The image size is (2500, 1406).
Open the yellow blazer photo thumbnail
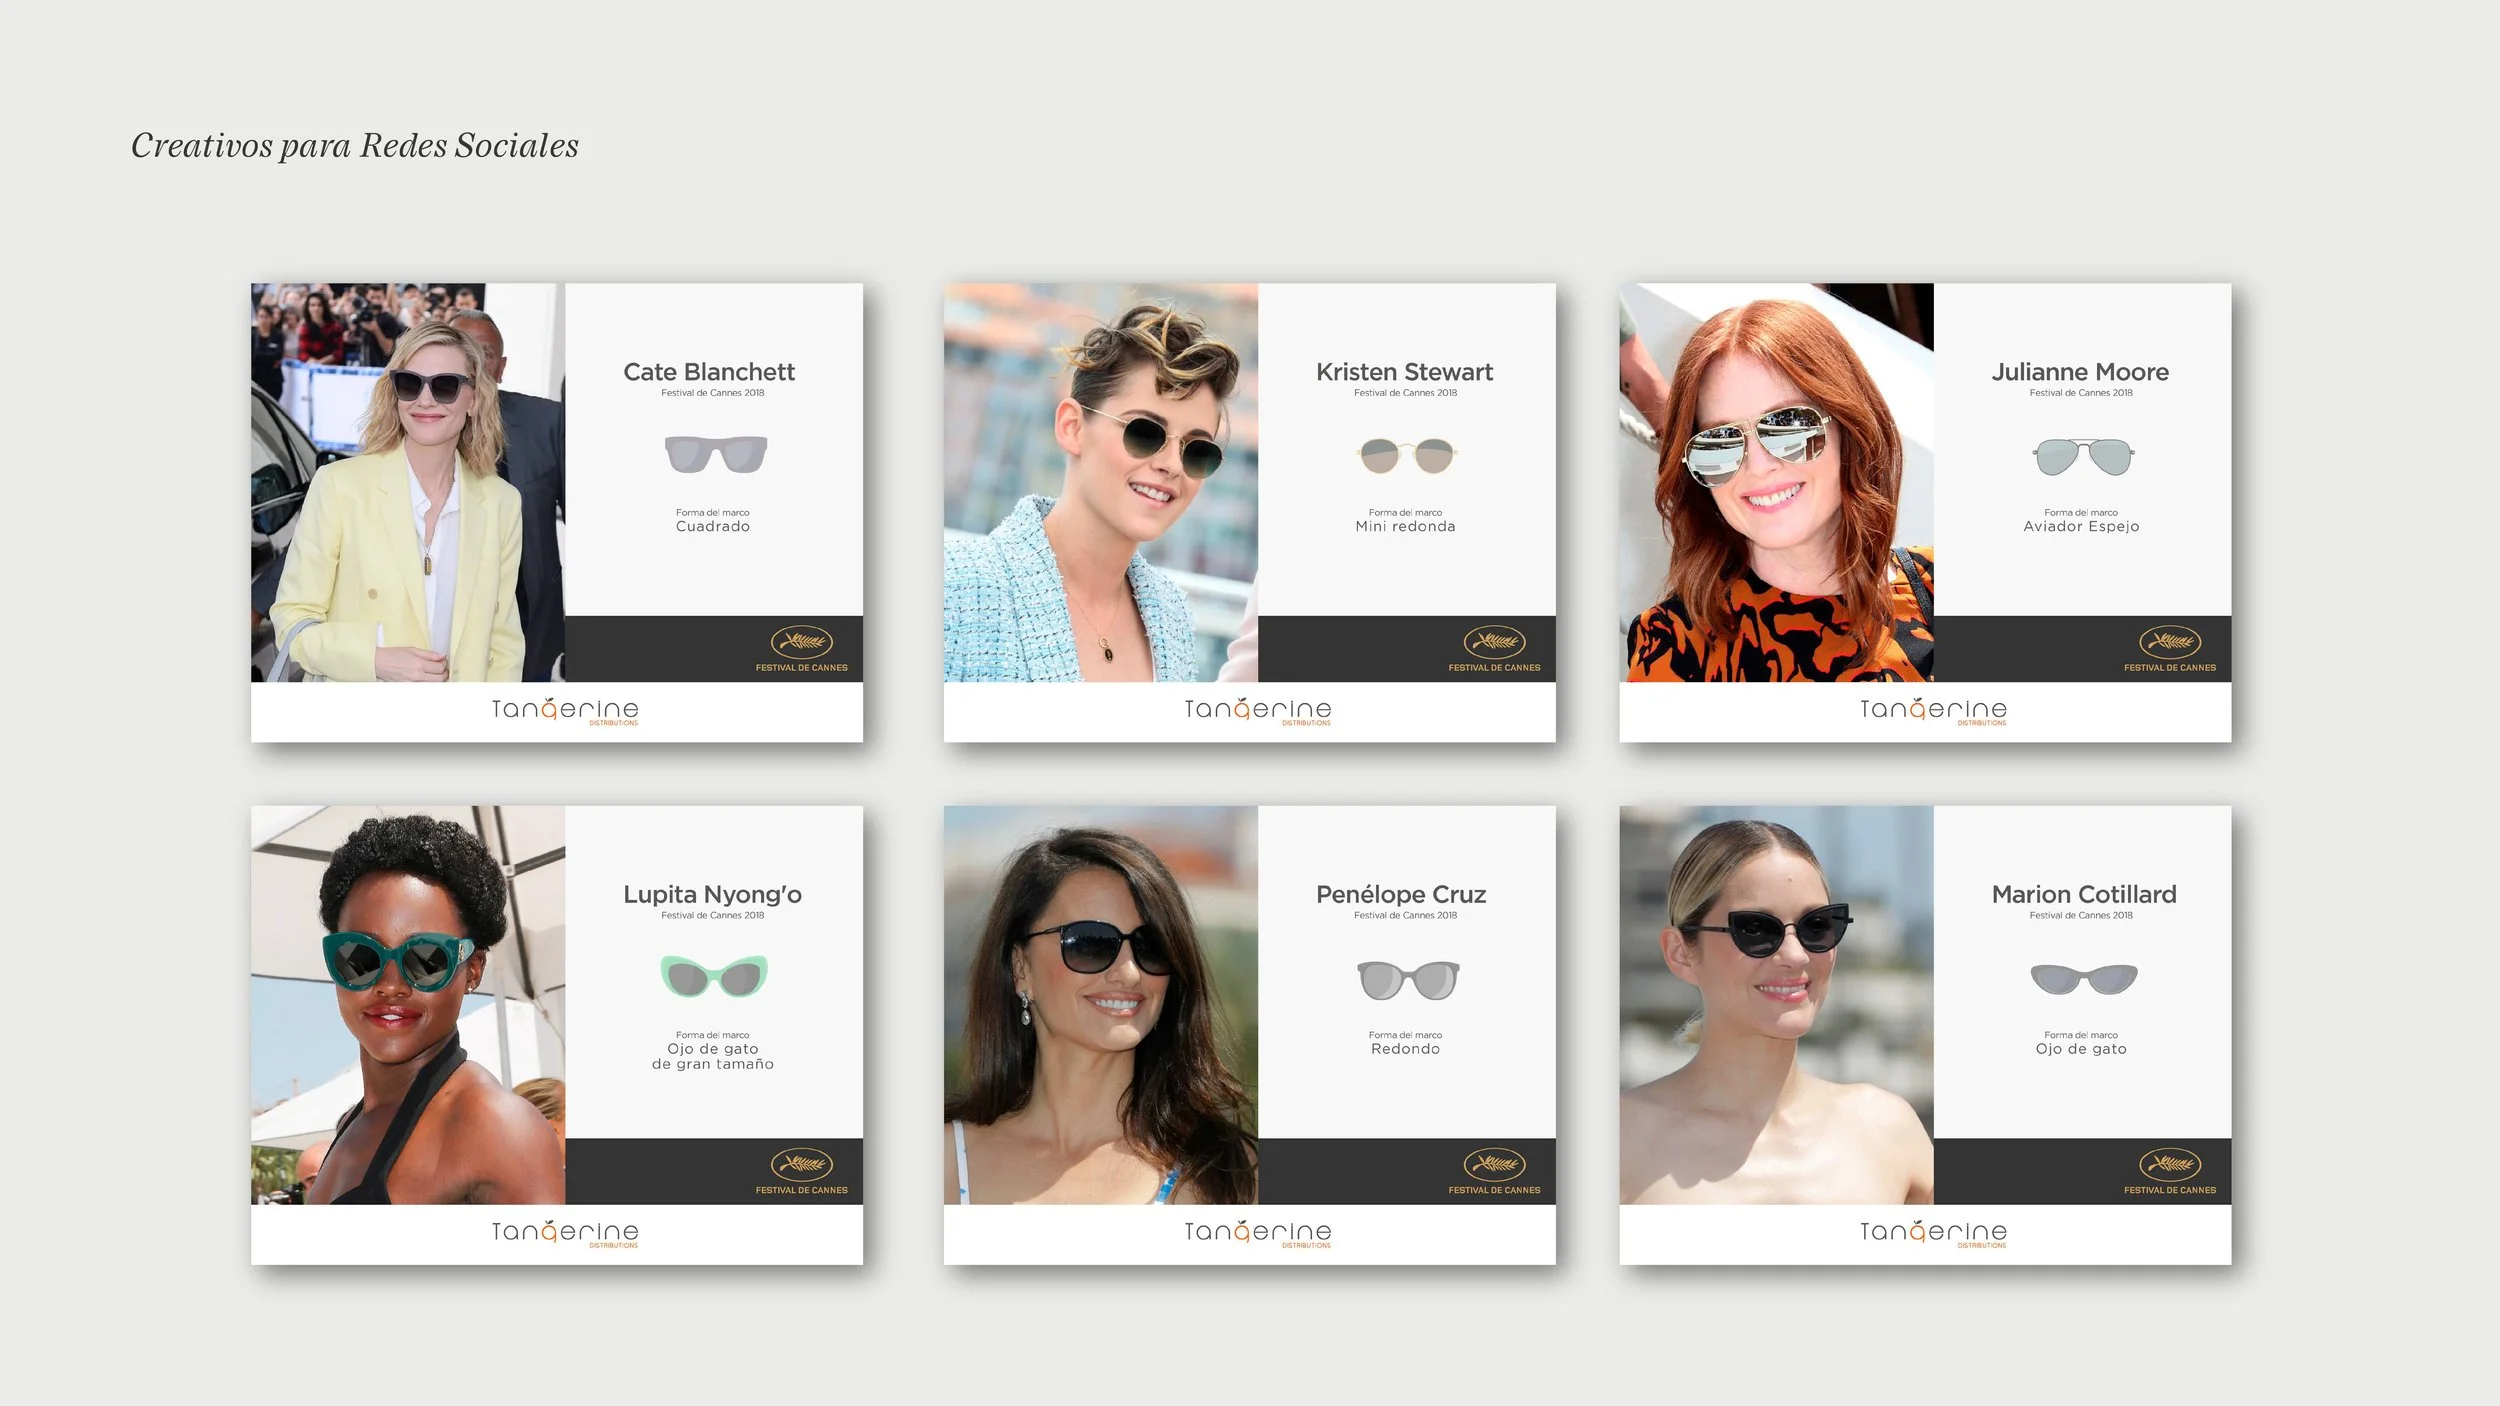[x=408, y=483]
